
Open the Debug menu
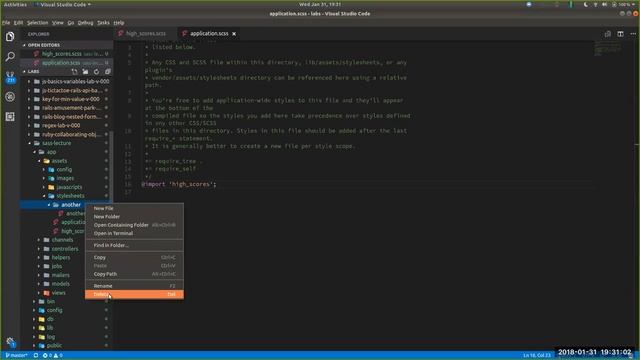(x=85, y=23)
